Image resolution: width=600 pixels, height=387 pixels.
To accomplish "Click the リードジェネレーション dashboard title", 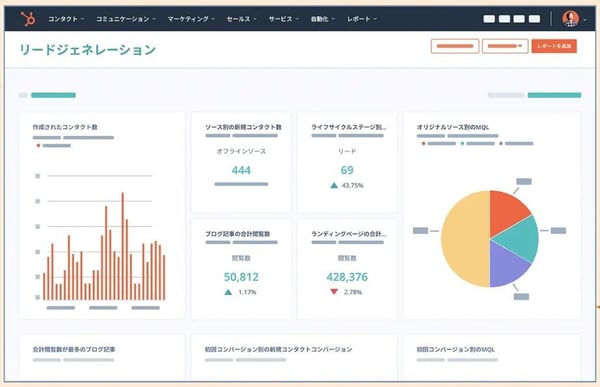I will pos(88,50).
